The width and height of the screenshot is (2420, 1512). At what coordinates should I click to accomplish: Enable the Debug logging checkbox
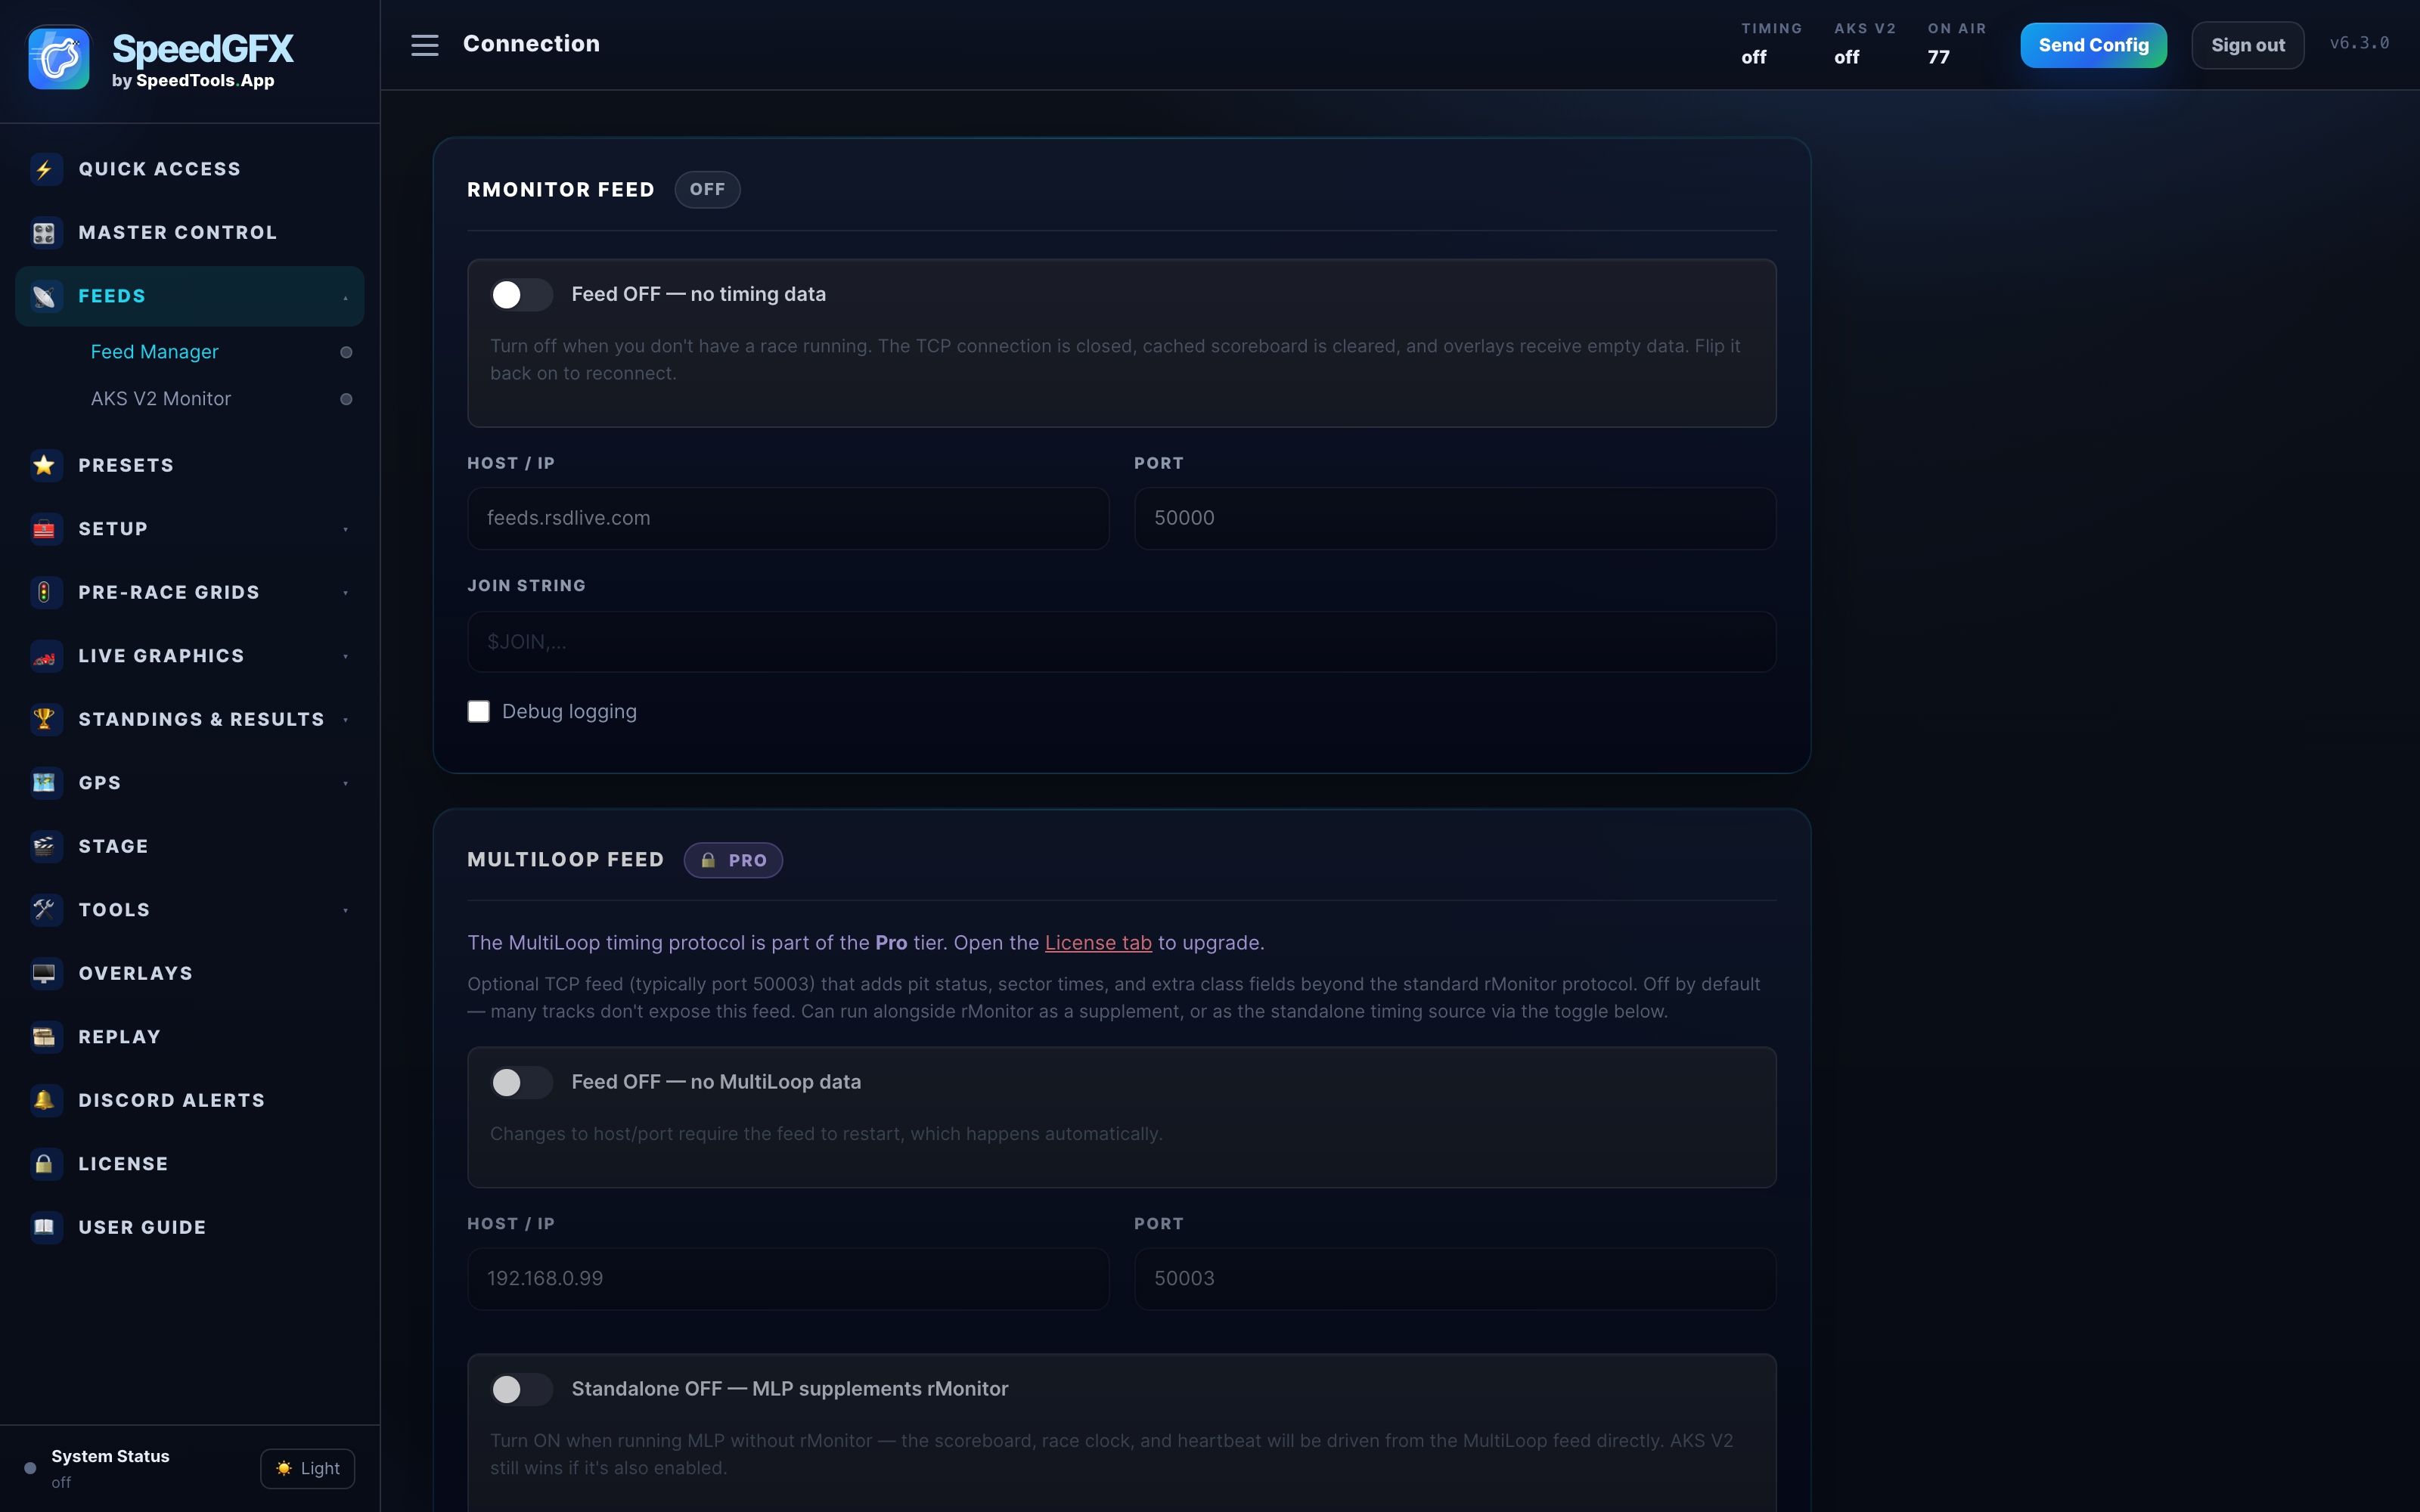[x=479, y=712]
